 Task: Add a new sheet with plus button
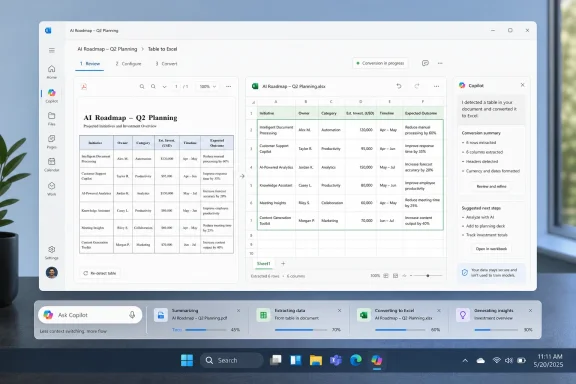283,263
